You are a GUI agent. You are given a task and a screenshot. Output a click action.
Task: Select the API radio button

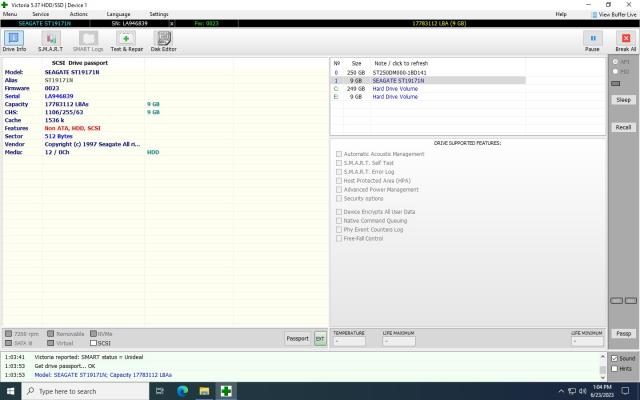[x=615, y=62]
